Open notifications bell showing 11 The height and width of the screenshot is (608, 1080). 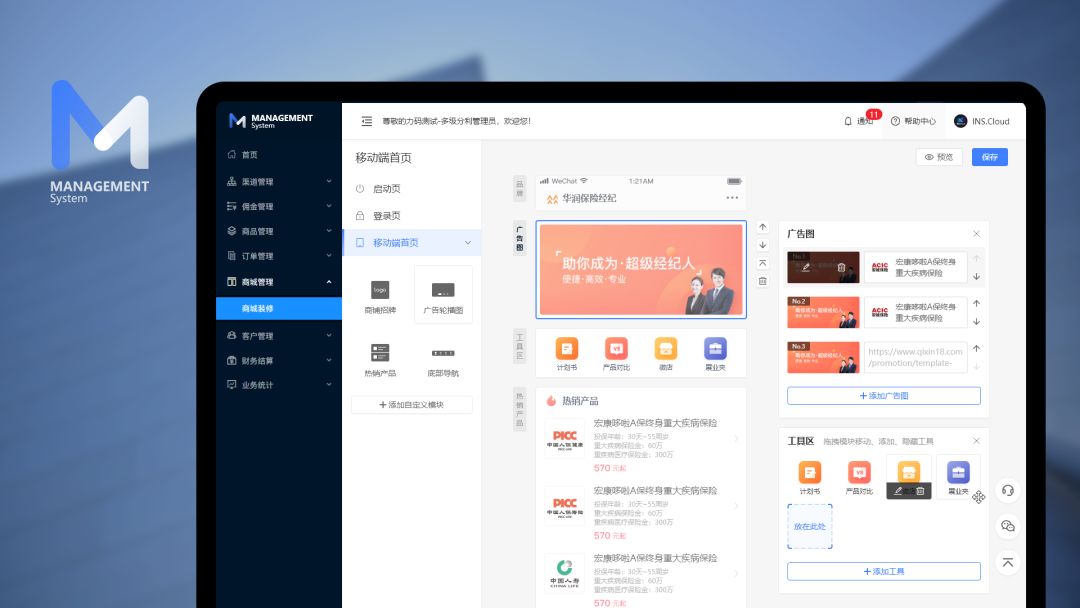click(x=860, y=120)
